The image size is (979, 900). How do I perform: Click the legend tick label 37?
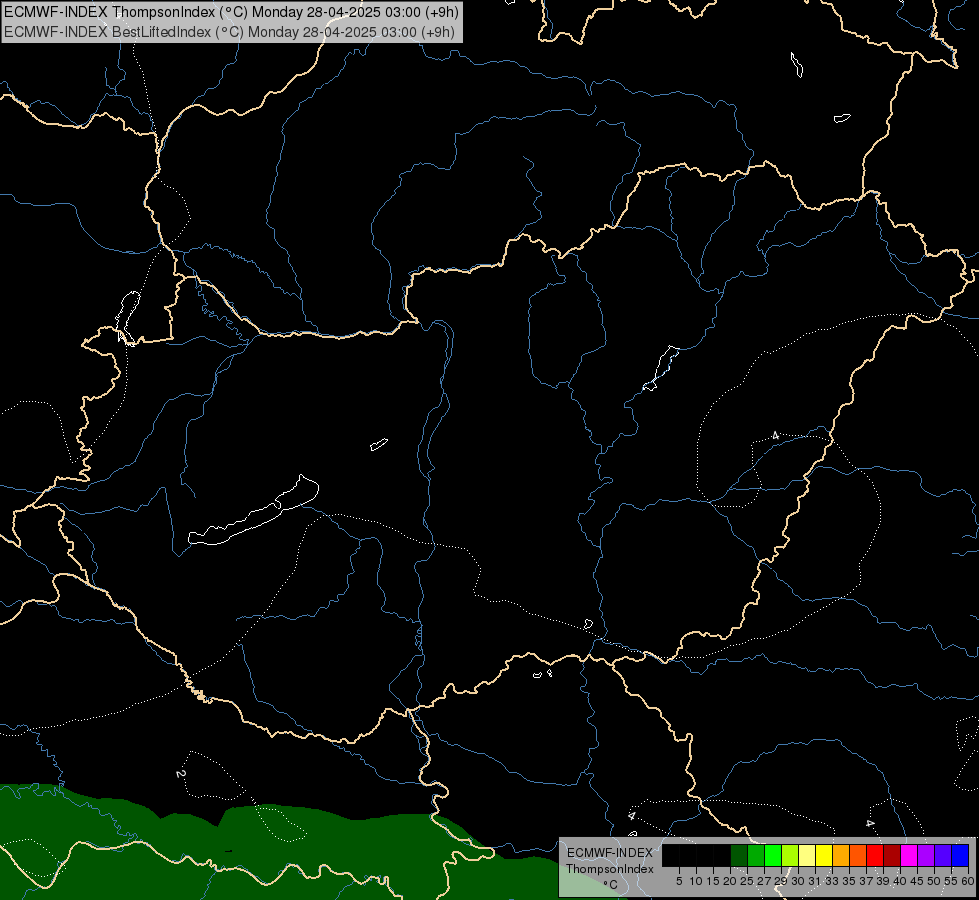pos(866,881)
